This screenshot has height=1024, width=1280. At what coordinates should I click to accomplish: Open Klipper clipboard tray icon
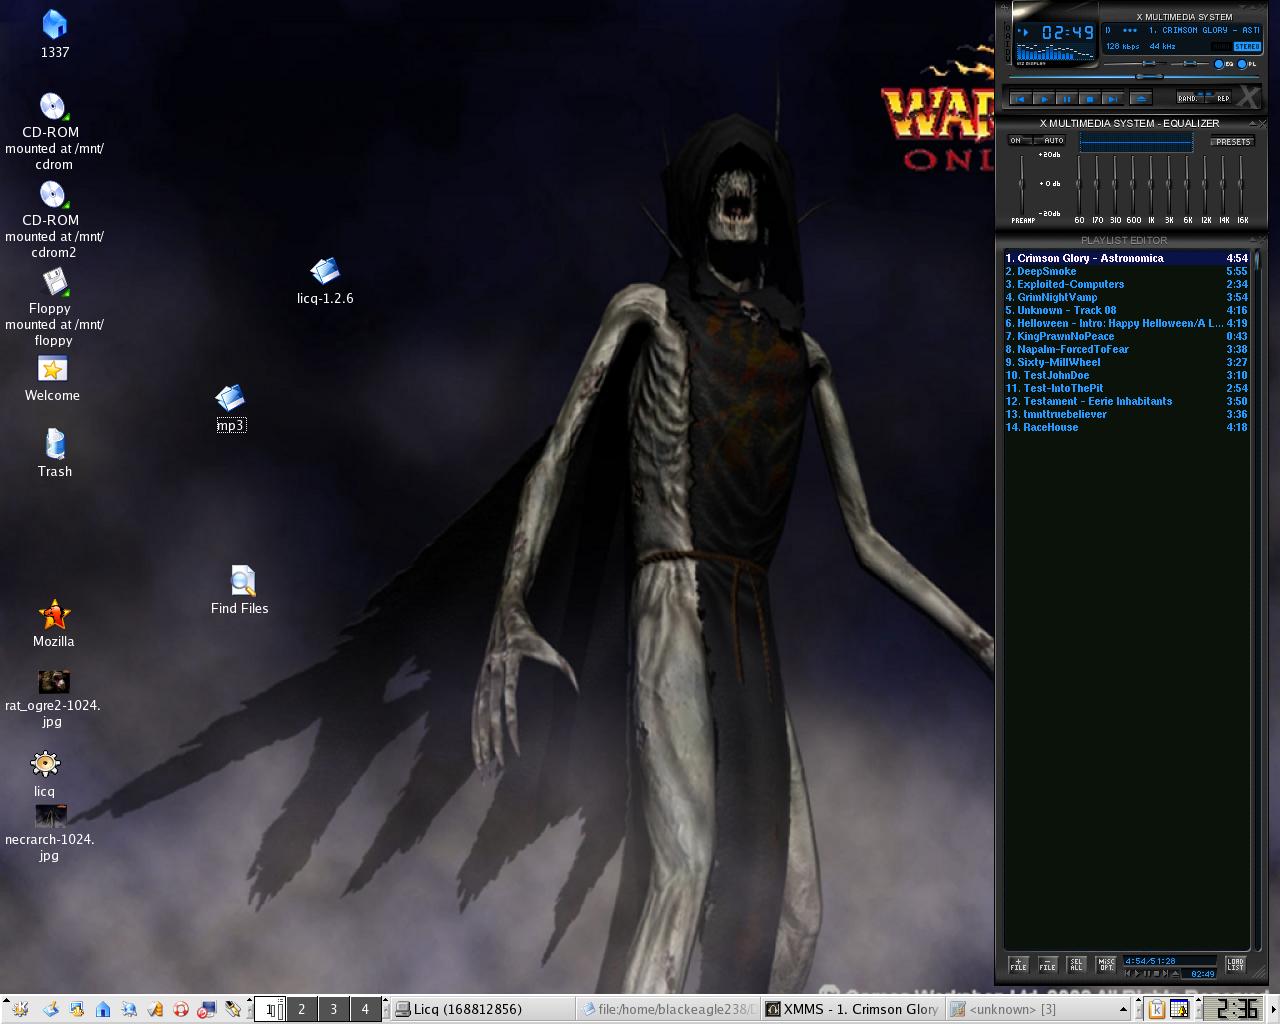pyautogui.click(x=1157, y=1009)
